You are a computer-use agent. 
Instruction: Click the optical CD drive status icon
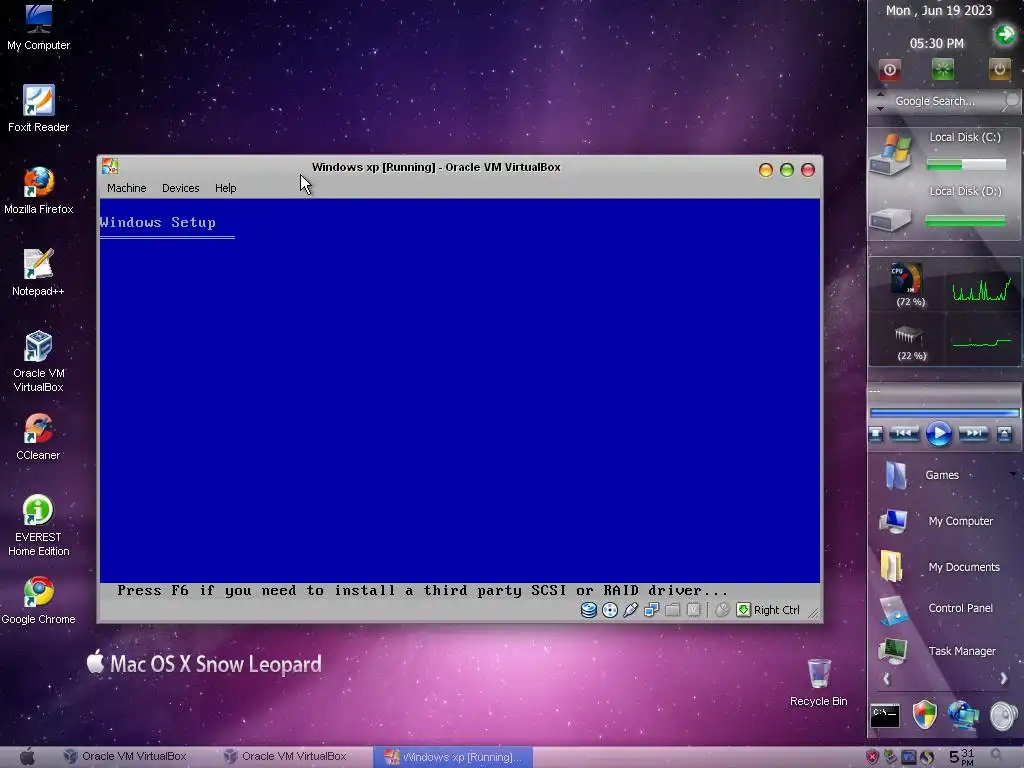point(609,610)
